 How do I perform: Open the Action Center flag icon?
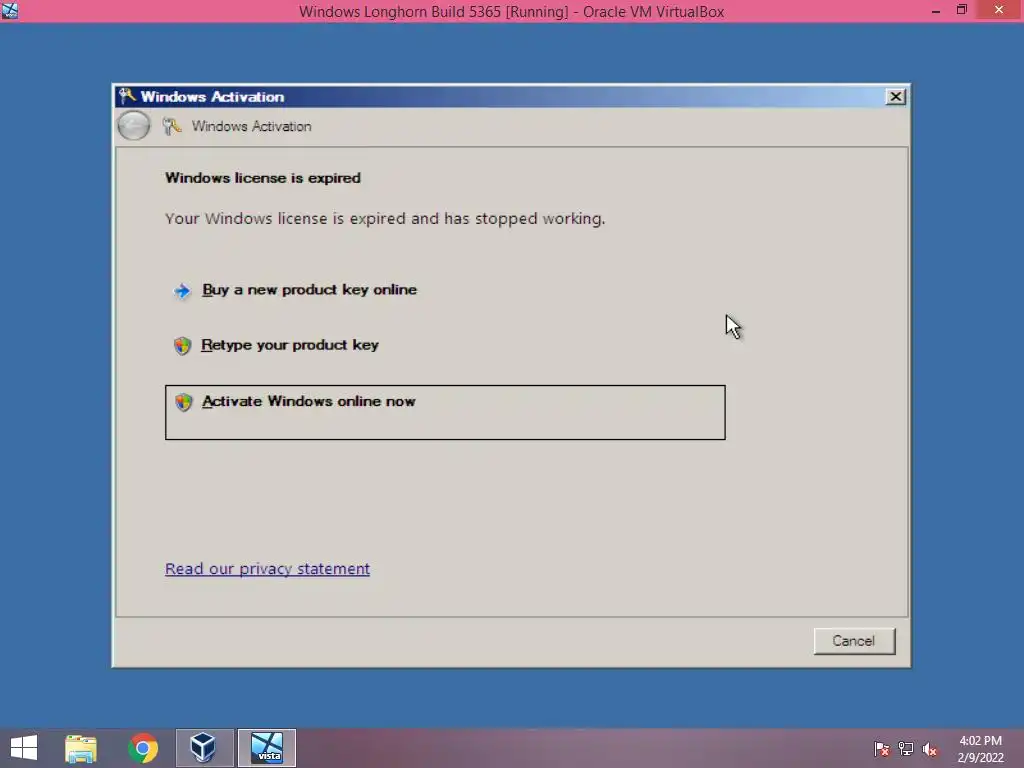click(x=881, y=748)
